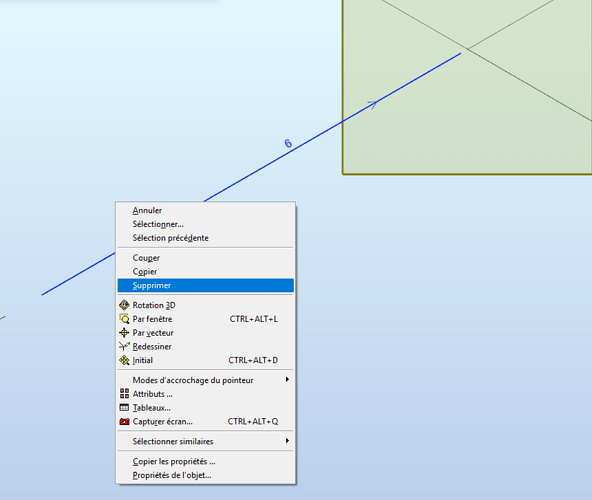Click the Initial view icon

tap(124, 360)
